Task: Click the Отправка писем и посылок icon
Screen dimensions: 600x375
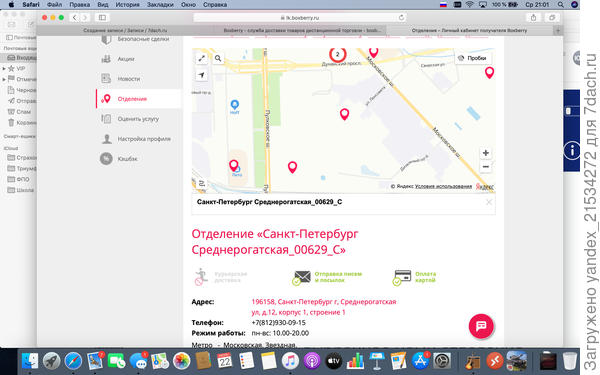Action: tap(303, 277)
